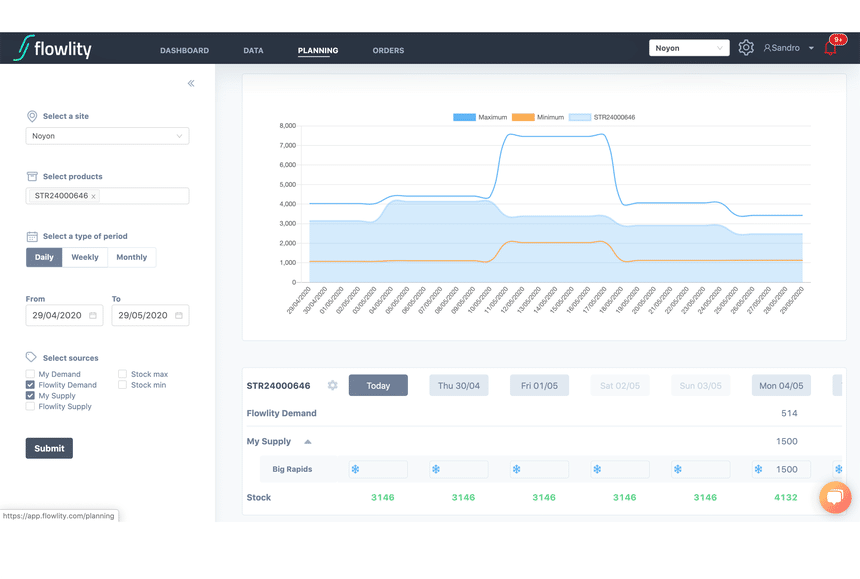This screenshot has width=860, height=579.
Task: Open calendar icon in From date field
Action: click(x=93, y=315)
